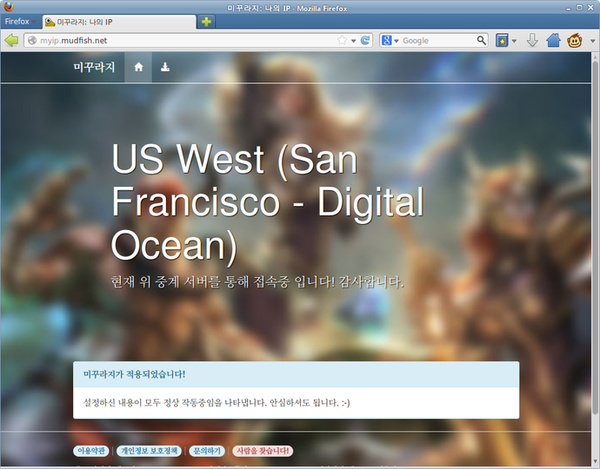
Task: Click the site identity globe icon
Action: click(x=33, y=40)
